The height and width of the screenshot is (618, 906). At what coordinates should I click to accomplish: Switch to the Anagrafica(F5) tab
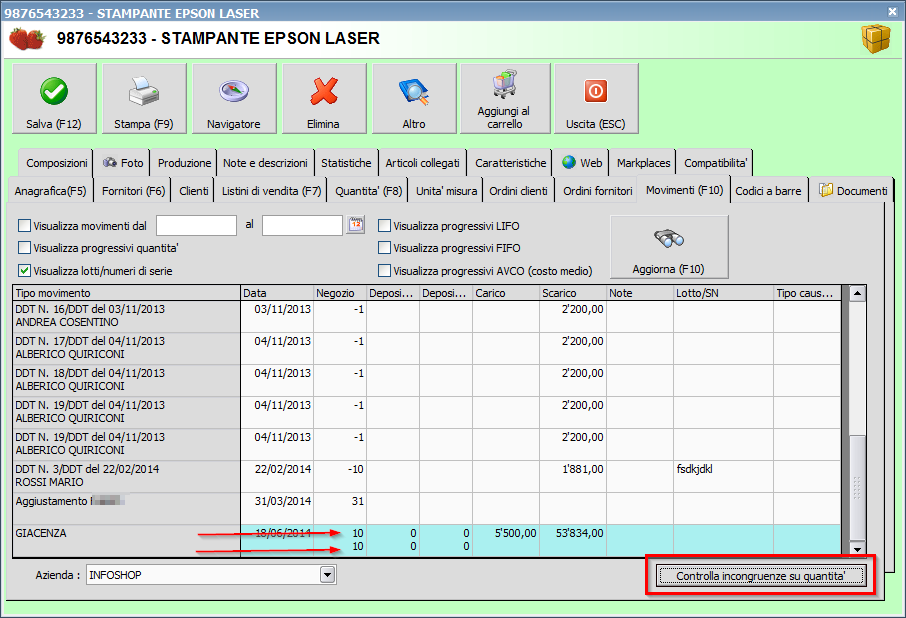50,191
